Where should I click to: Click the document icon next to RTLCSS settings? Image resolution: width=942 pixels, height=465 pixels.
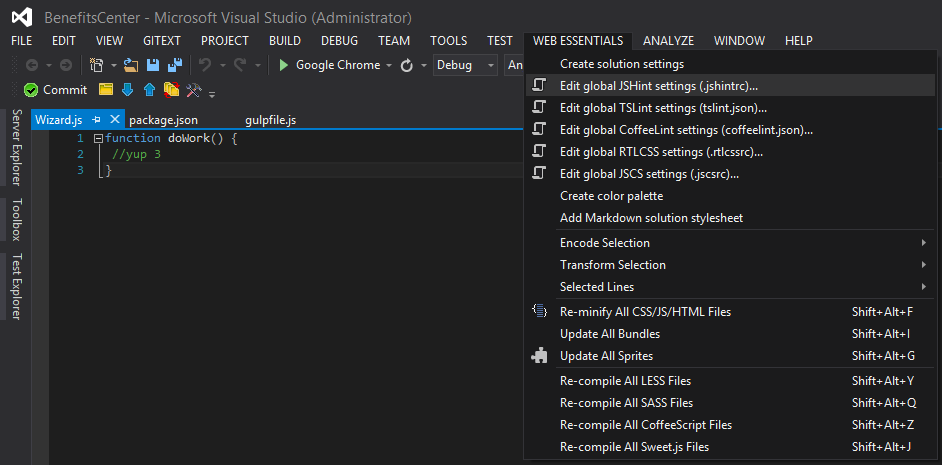click(x=539, y=151)
